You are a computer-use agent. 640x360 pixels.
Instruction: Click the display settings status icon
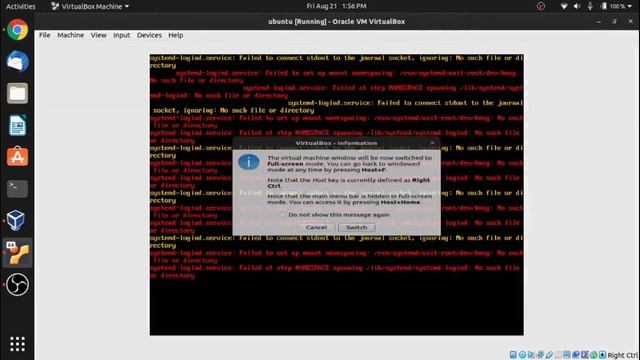point(567,355)
